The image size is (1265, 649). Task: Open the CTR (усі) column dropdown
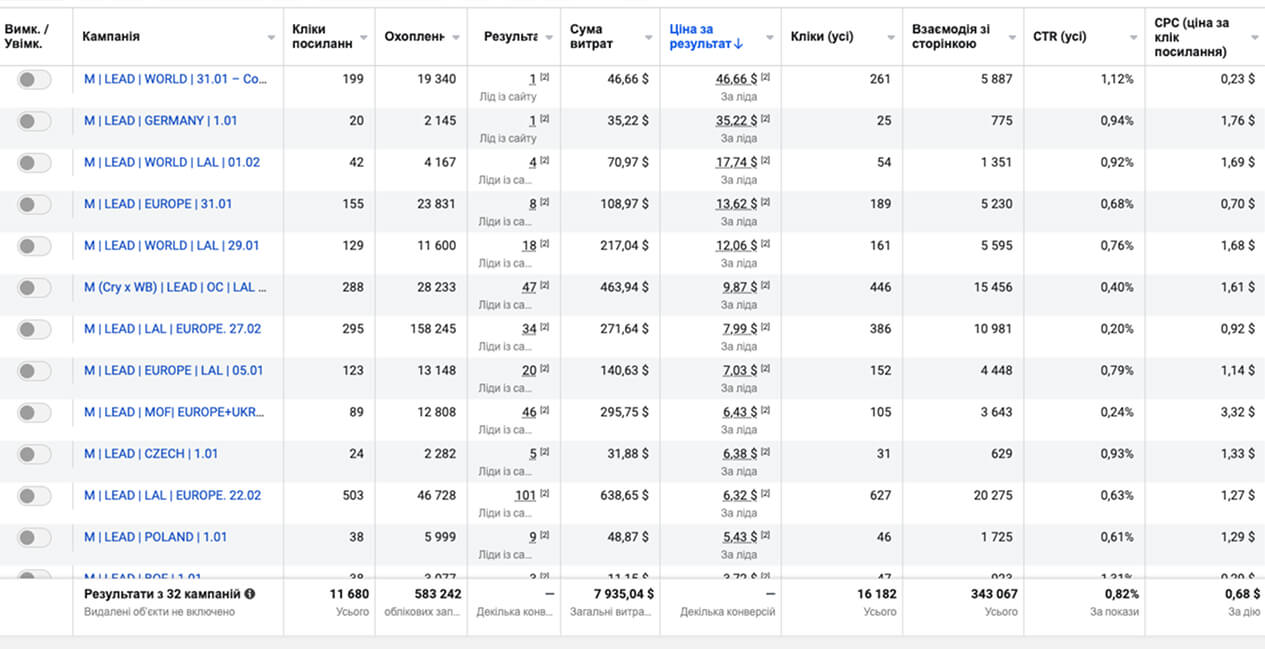1132,37
